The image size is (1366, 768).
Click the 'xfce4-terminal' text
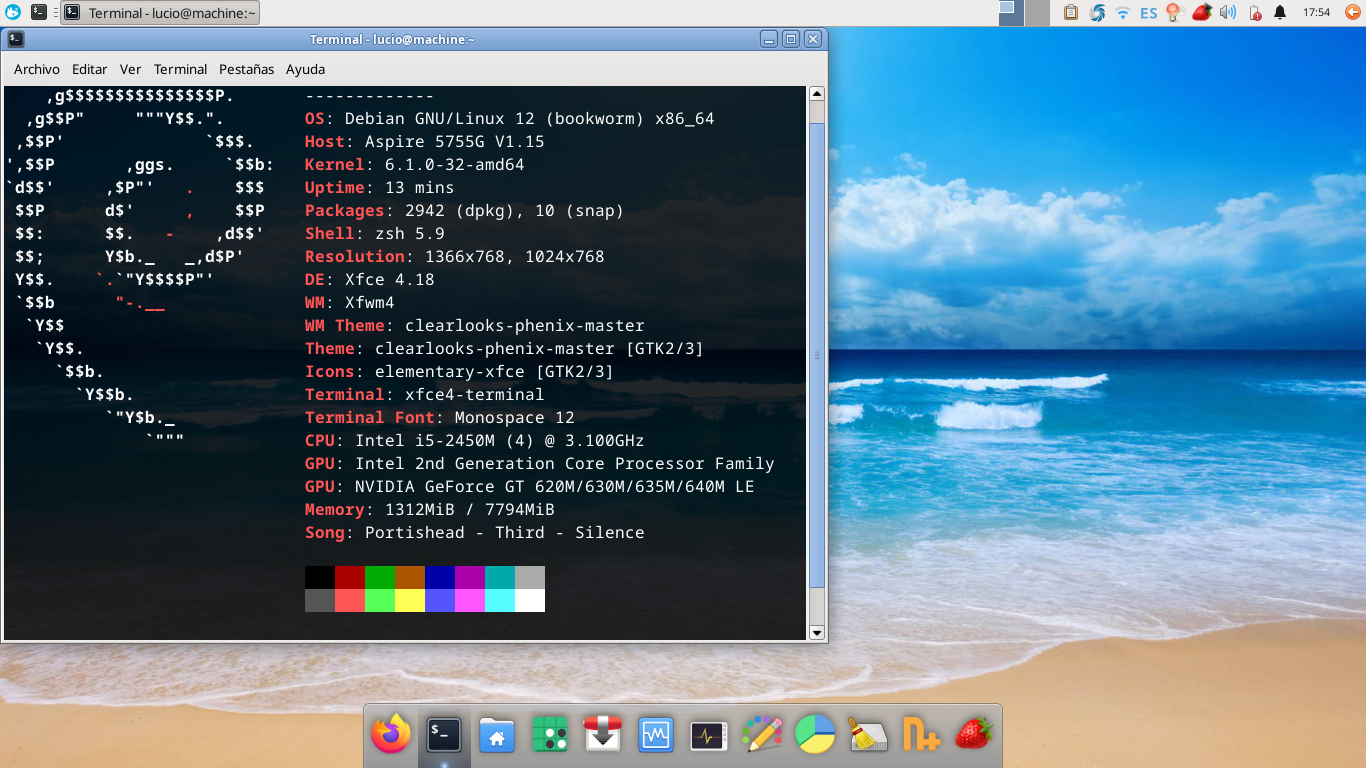tap(475, 394)
